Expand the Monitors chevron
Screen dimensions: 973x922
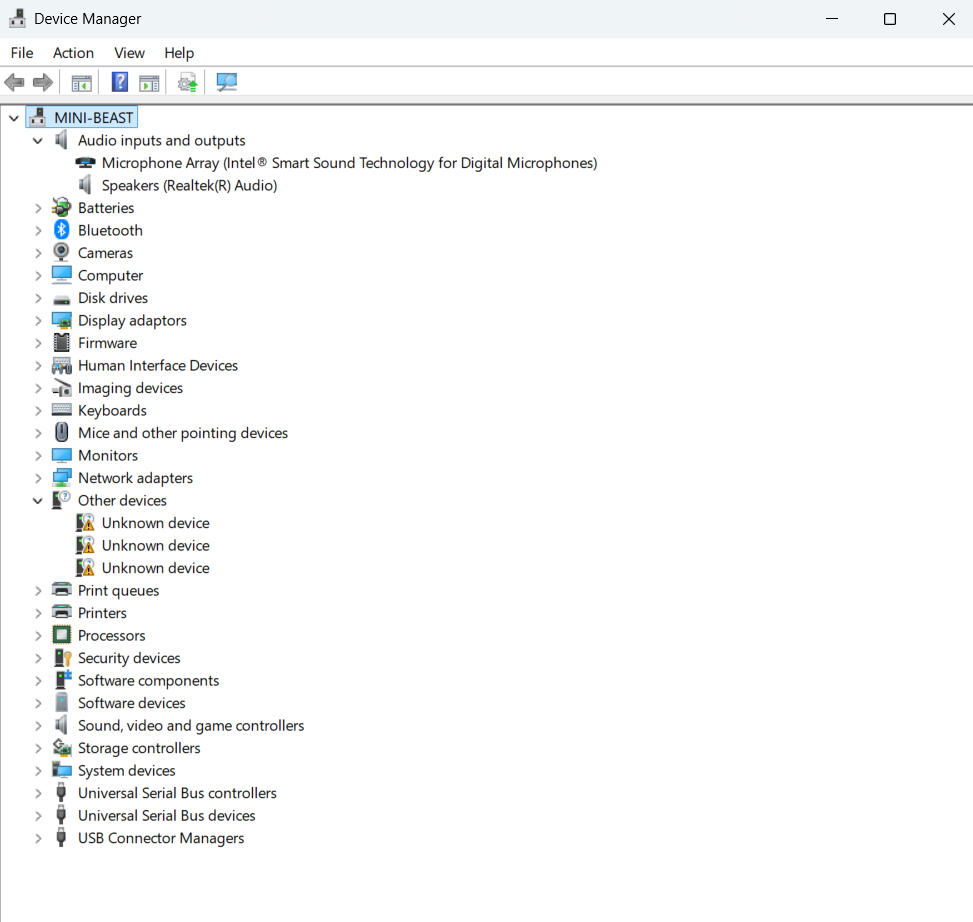38,455
